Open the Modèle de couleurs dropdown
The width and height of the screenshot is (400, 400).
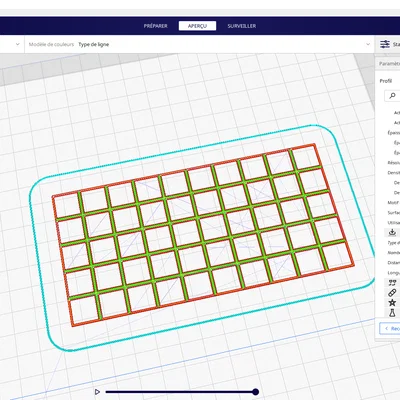click(199, 44)
